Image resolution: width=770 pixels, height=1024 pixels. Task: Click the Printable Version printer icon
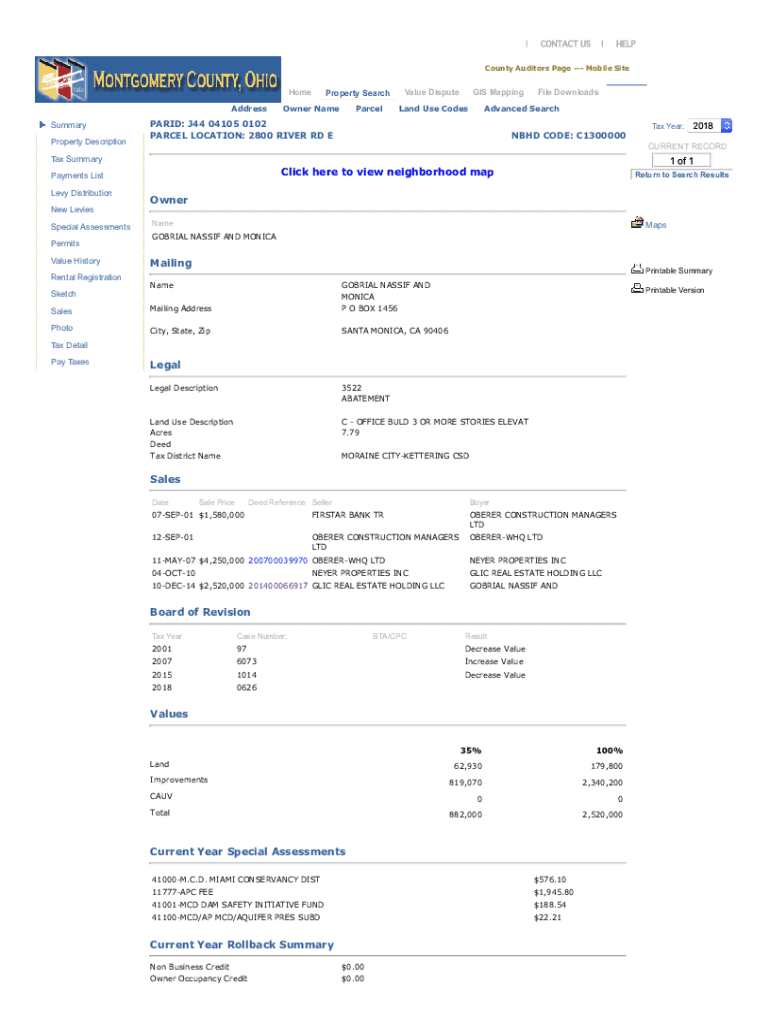click(x=637, y=289)
